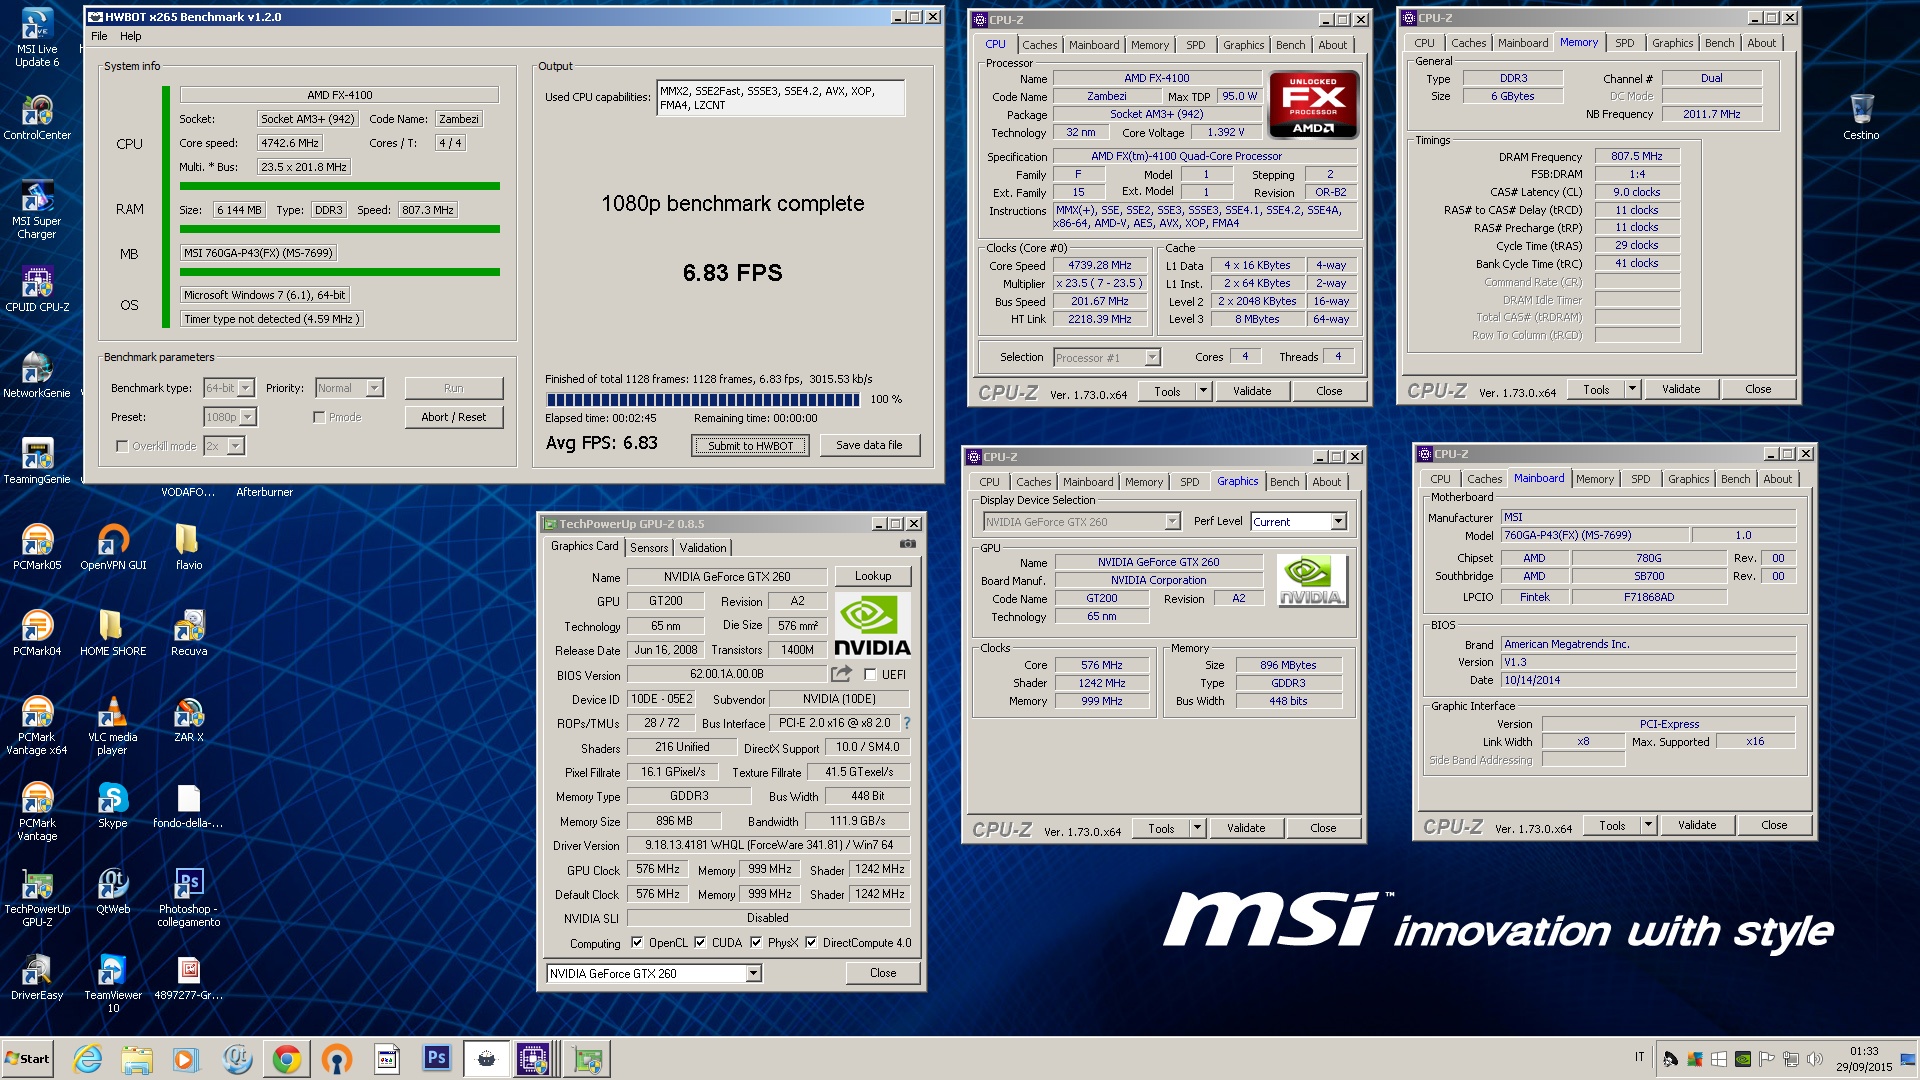
Task: Toggle the UEFI checkbox in GPU-Z
Action: click(870, 675)
